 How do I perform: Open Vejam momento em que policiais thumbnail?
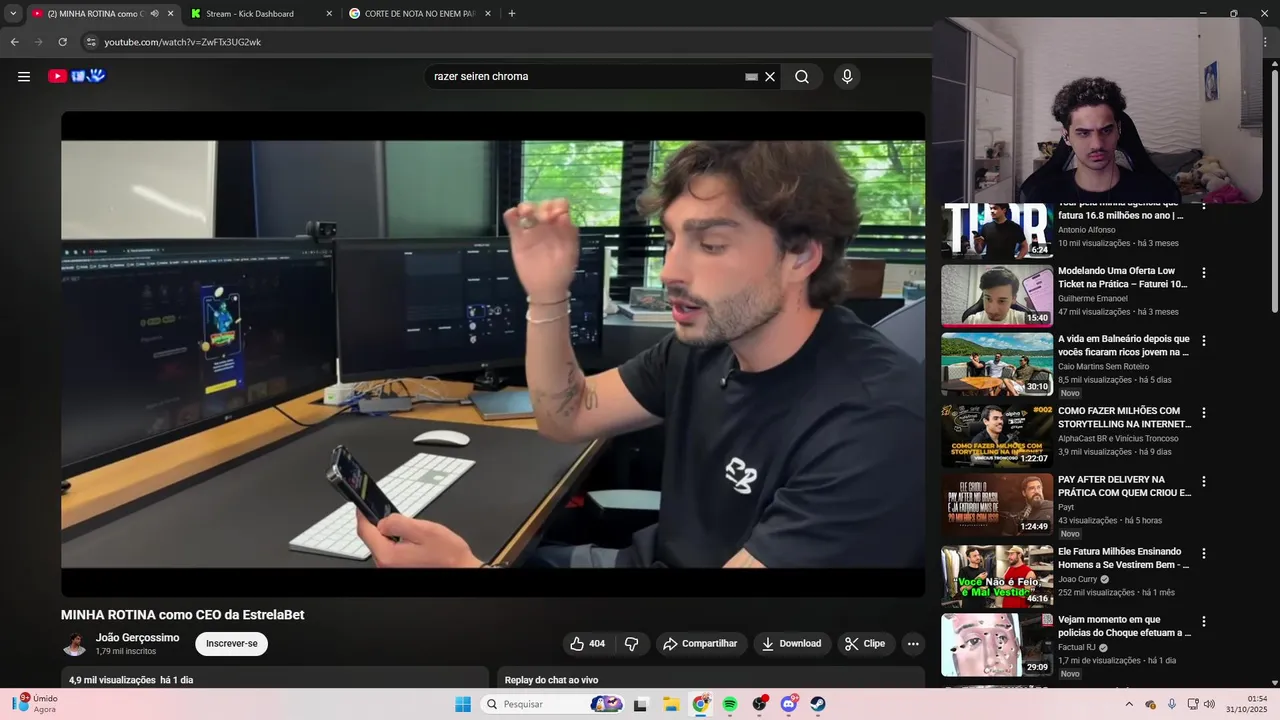997,645
